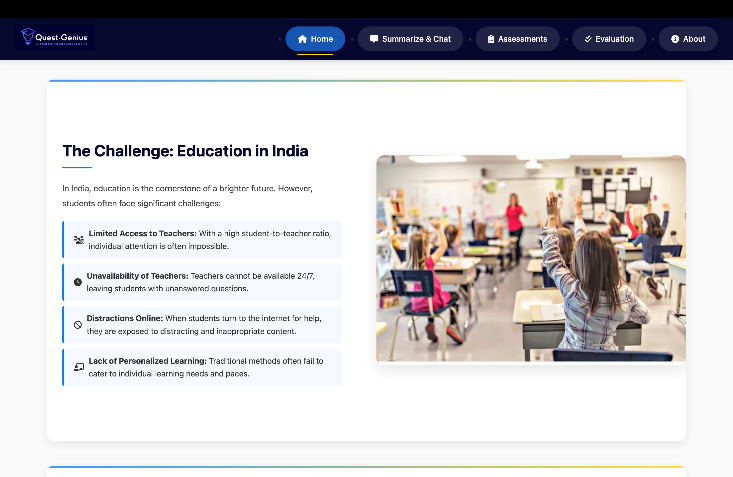
Task: Click the clock icon for Unavailability of Teachers
Action: click(78, 282)
